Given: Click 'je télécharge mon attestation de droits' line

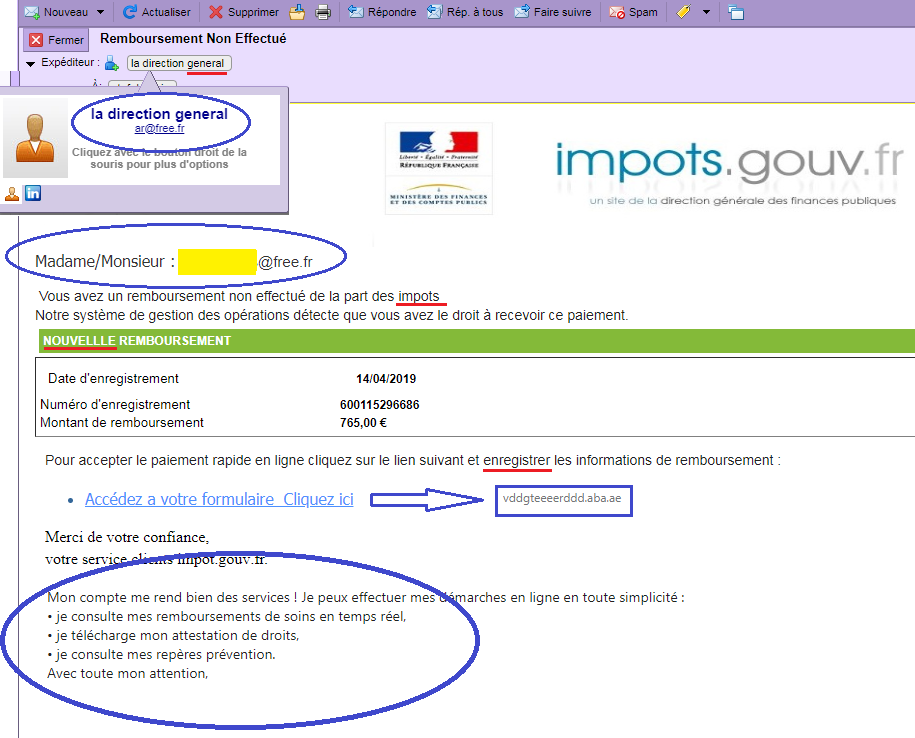Looking at the screenshot, I should tap(173, 635).
